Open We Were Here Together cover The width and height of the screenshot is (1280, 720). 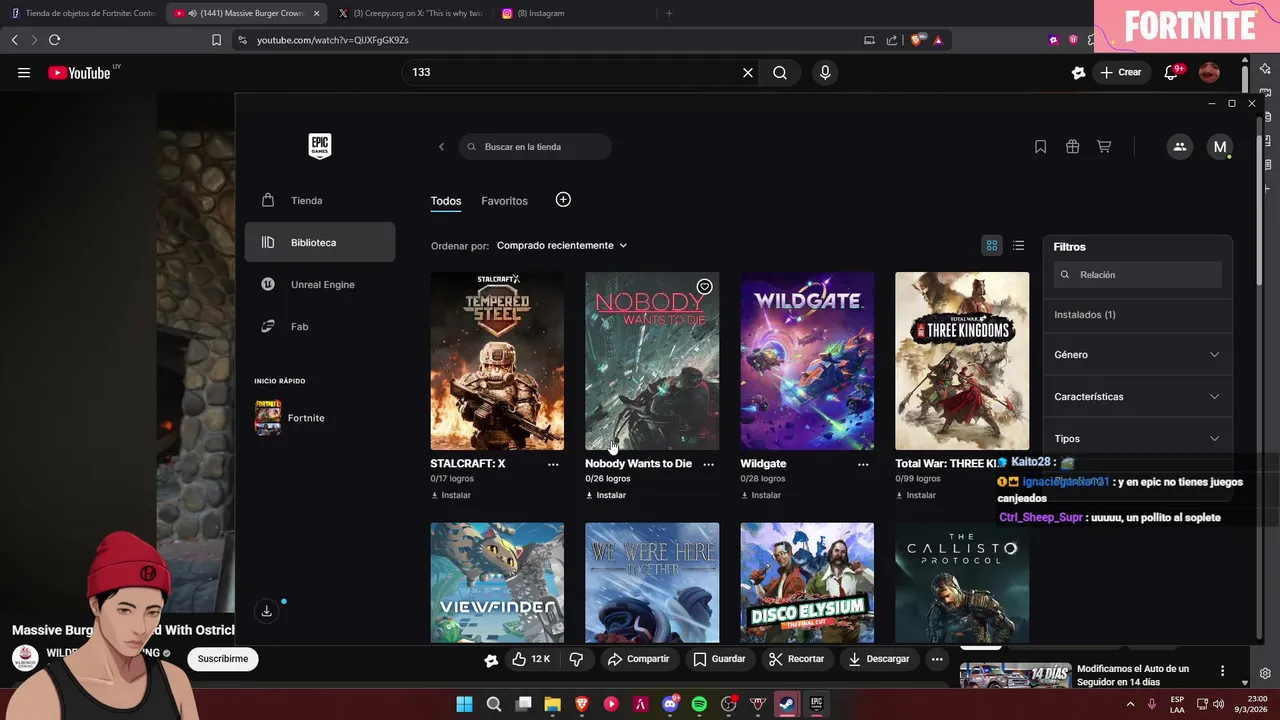click(x=652, y=582)
